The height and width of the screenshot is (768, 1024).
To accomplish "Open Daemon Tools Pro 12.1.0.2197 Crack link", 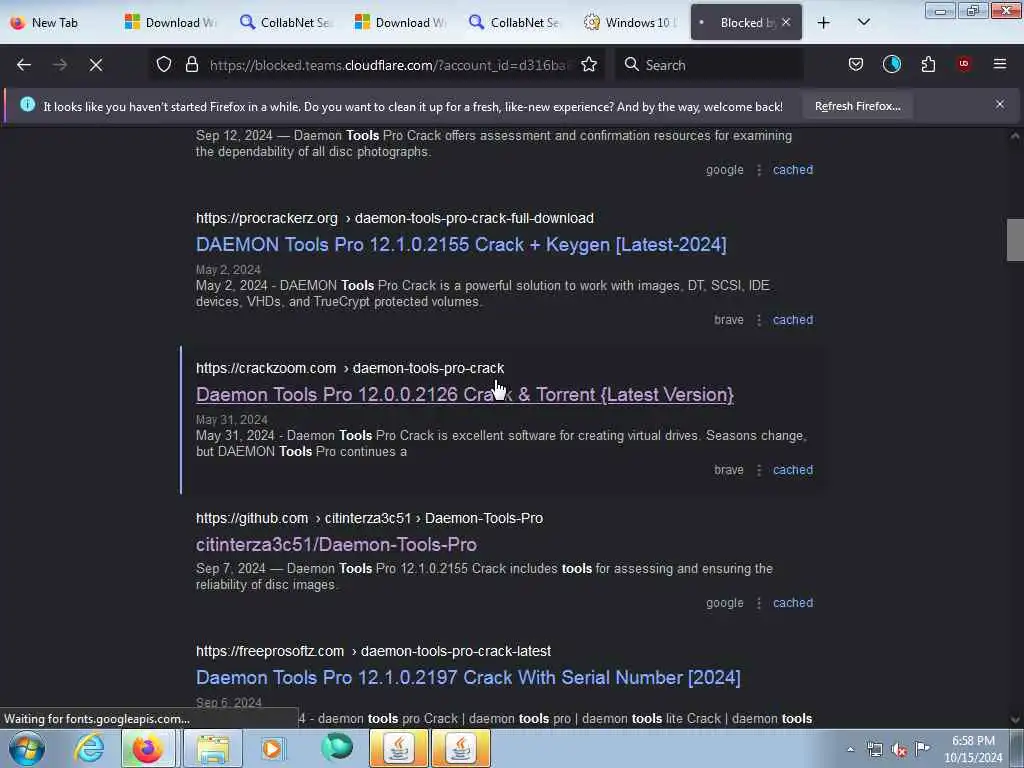I will 468,678.
